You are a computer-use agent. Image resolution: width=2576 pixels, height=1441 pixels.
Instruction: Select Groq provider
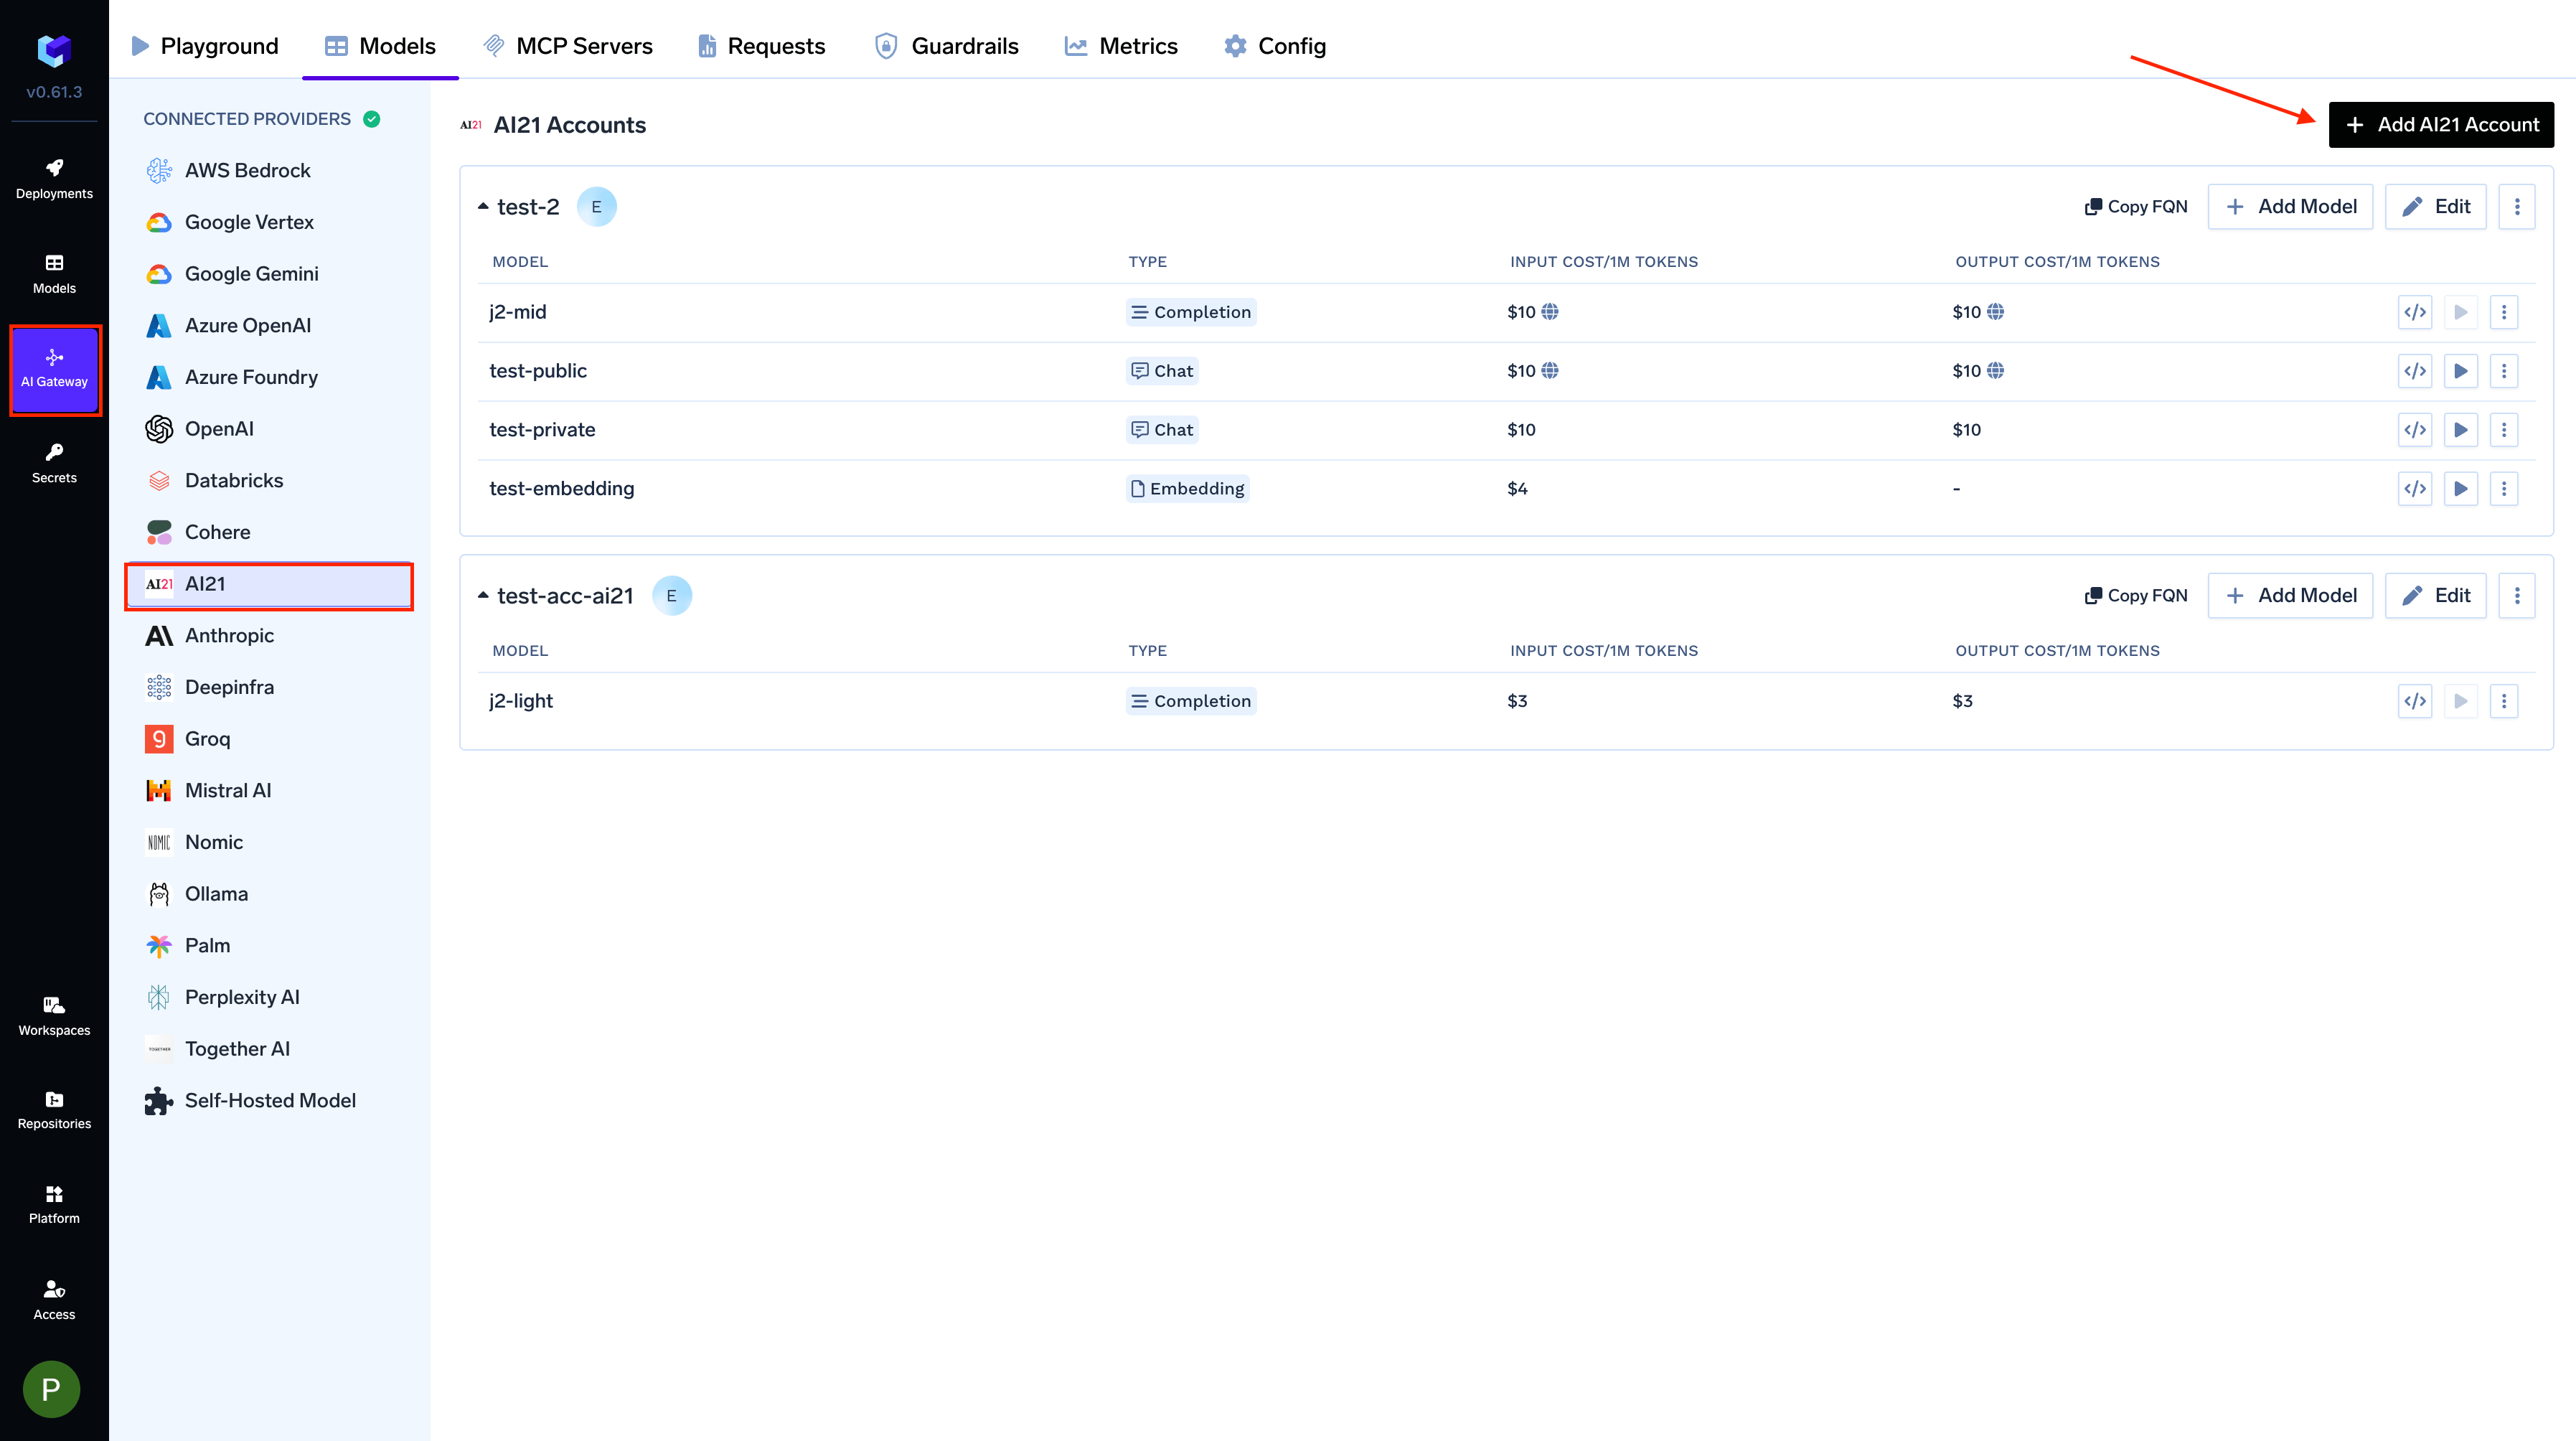[270, 739]
